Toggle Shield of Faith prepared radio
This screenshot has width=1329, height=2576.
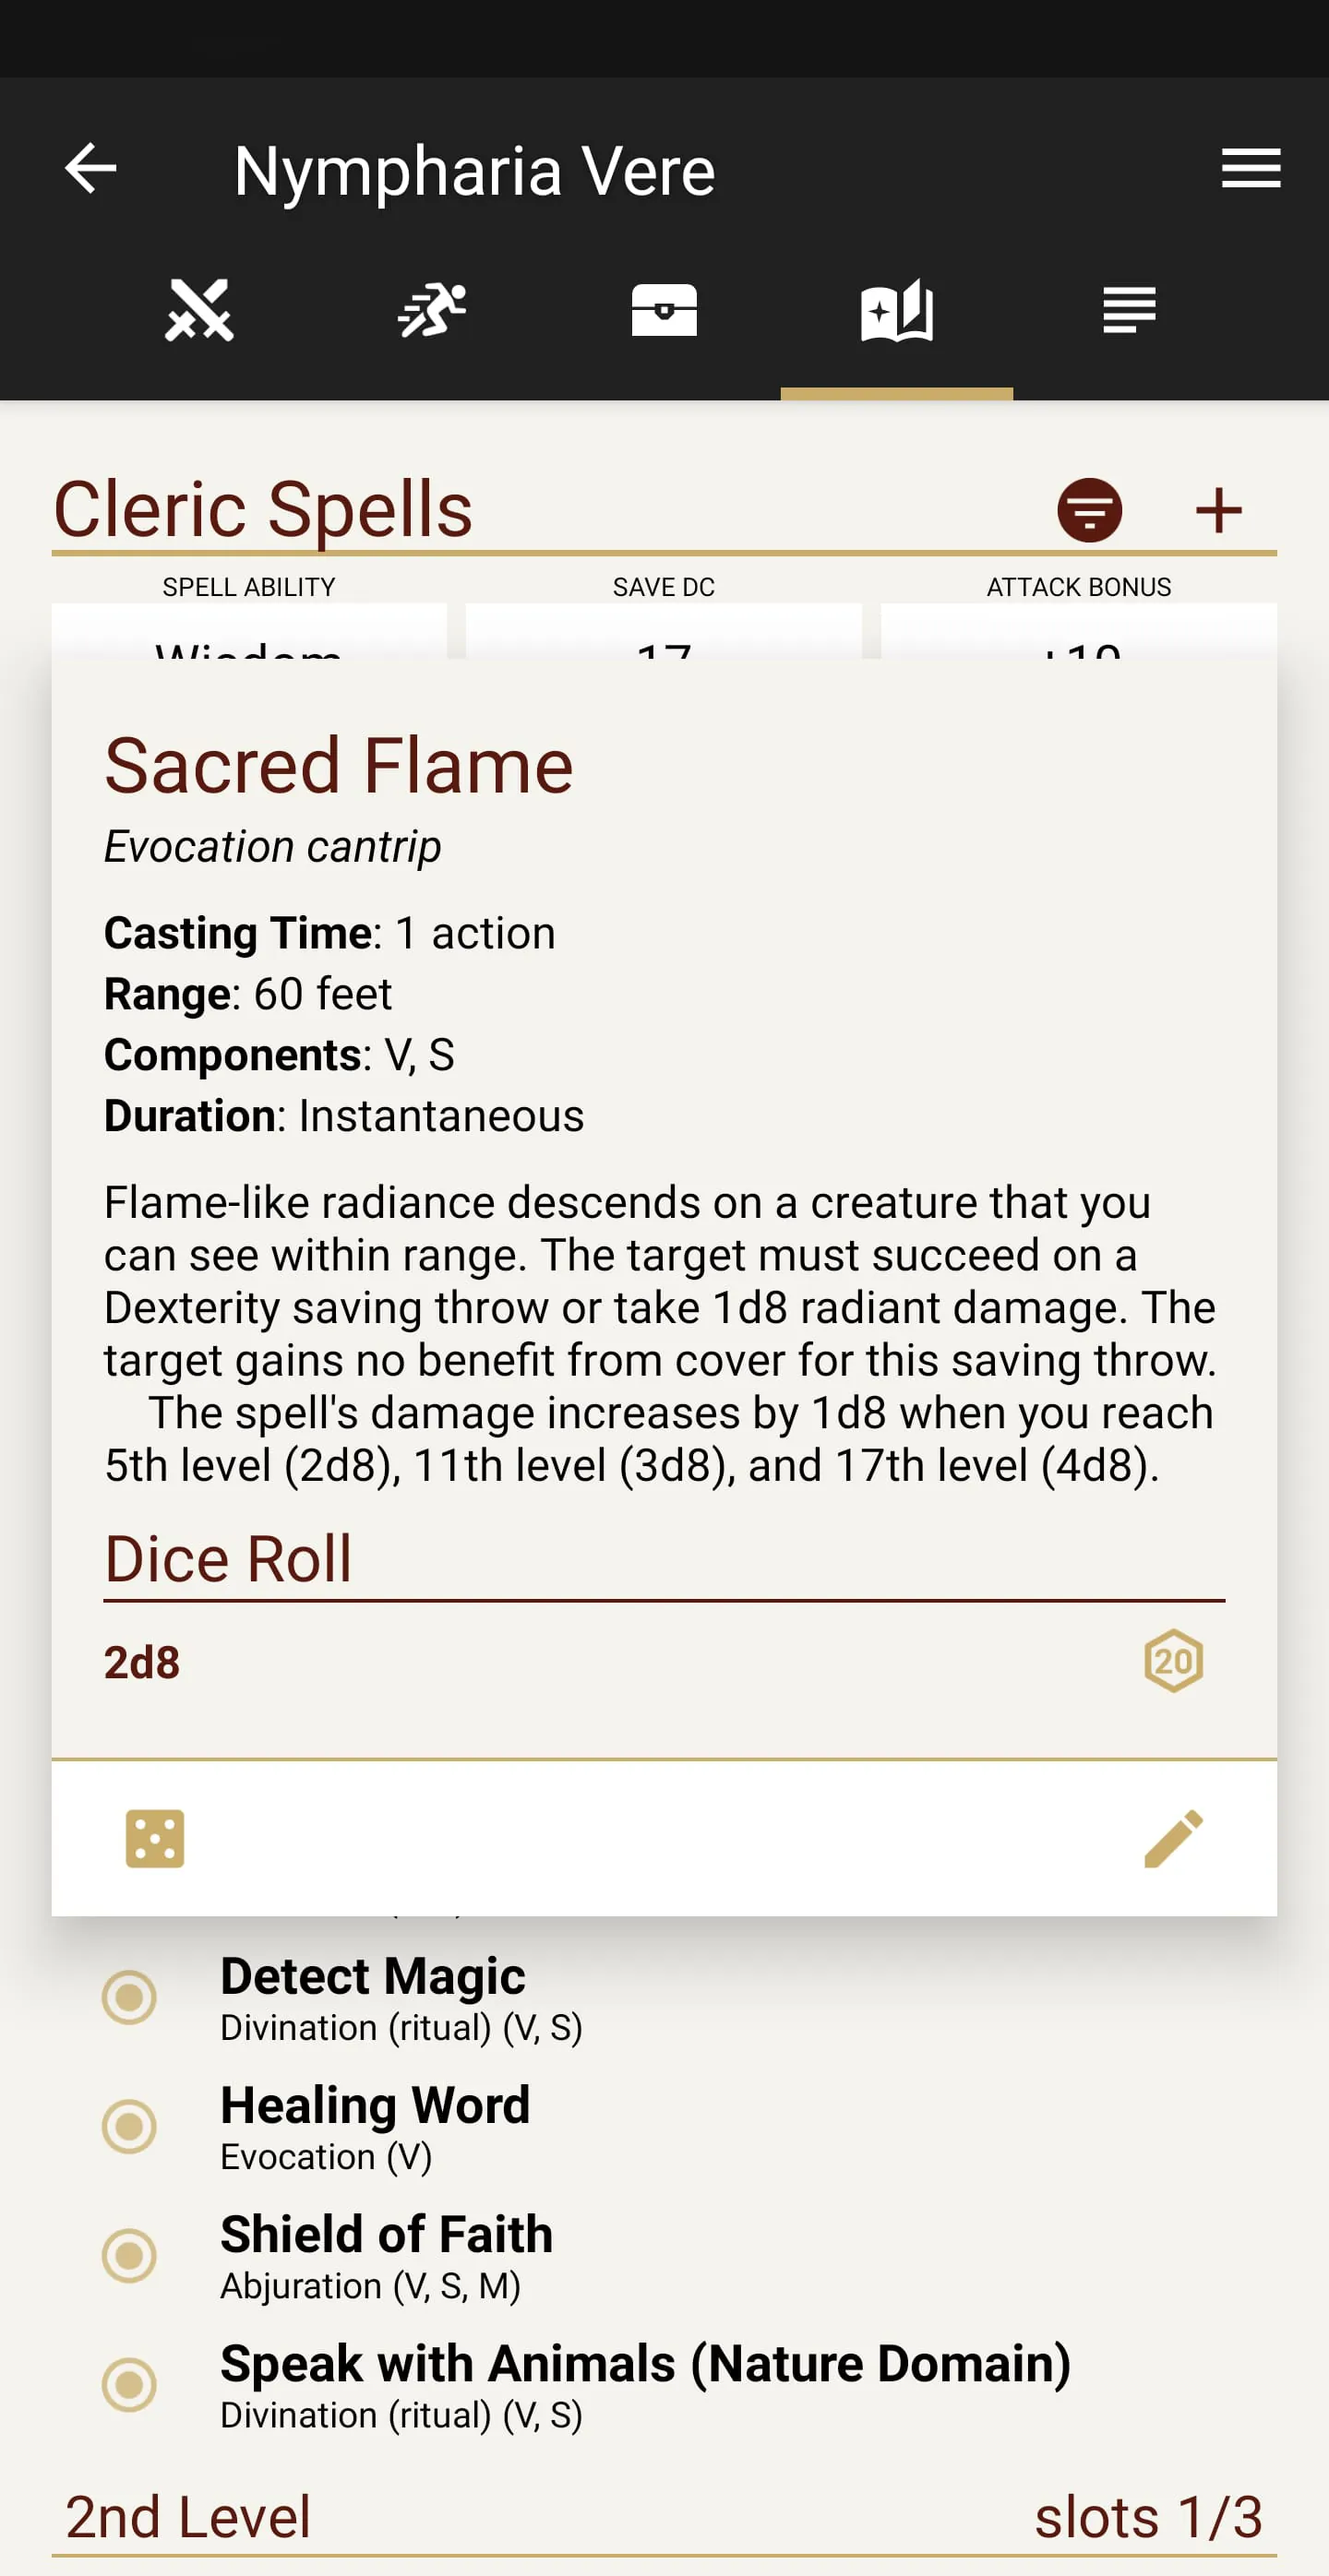click(129, 2255)
